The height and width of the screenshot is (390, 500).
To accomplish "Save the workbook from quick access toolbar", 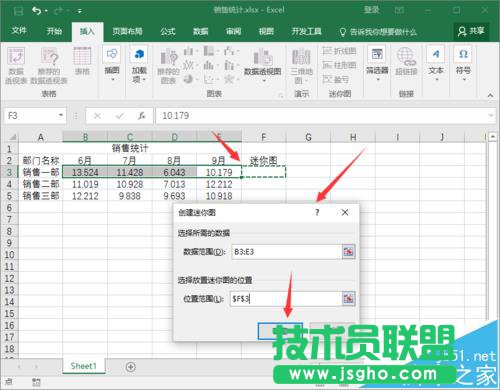I will point(18,11).
